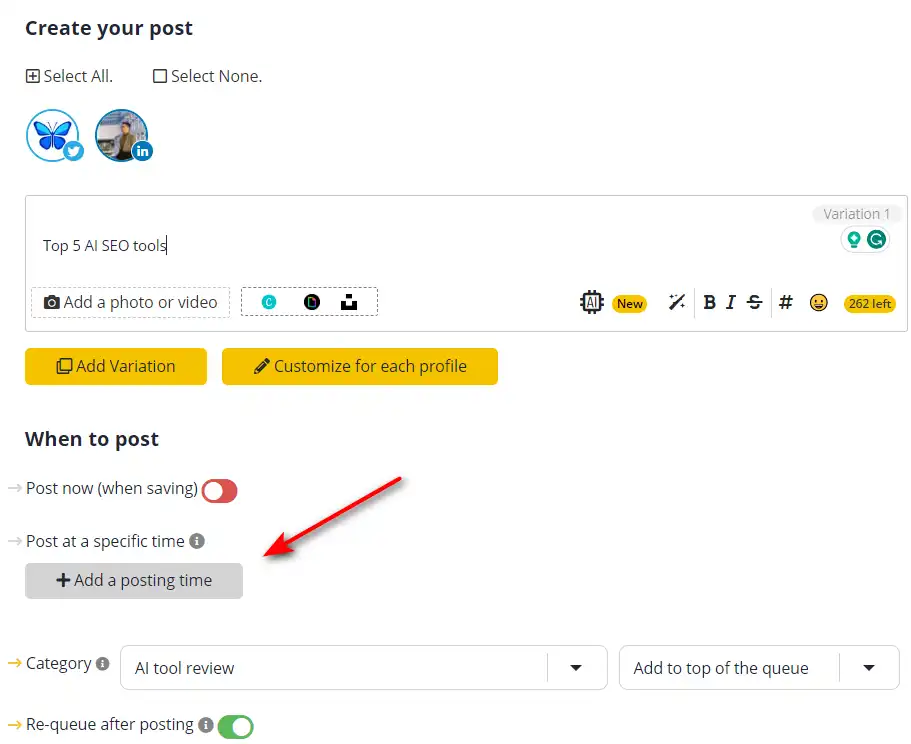Click info icon beside Post at specific time
Screen dimensions: 911x744
click(x=197, y=541)
